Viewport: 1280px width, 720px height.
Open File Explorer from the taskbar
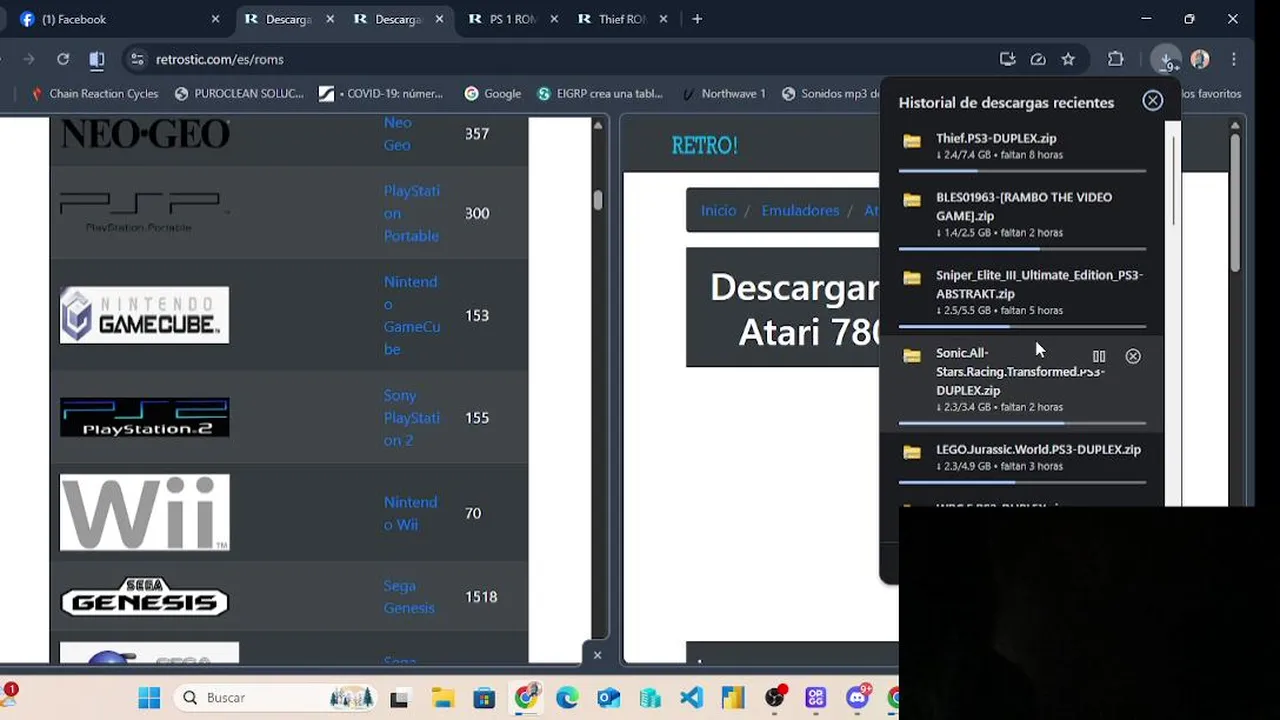click(x=442, y=697)
